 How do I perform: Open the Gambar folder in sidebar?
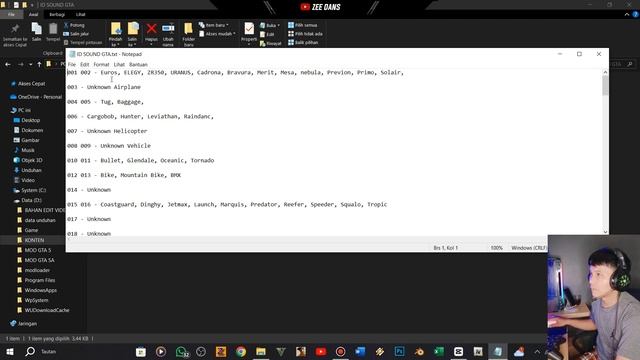(27, 140)
